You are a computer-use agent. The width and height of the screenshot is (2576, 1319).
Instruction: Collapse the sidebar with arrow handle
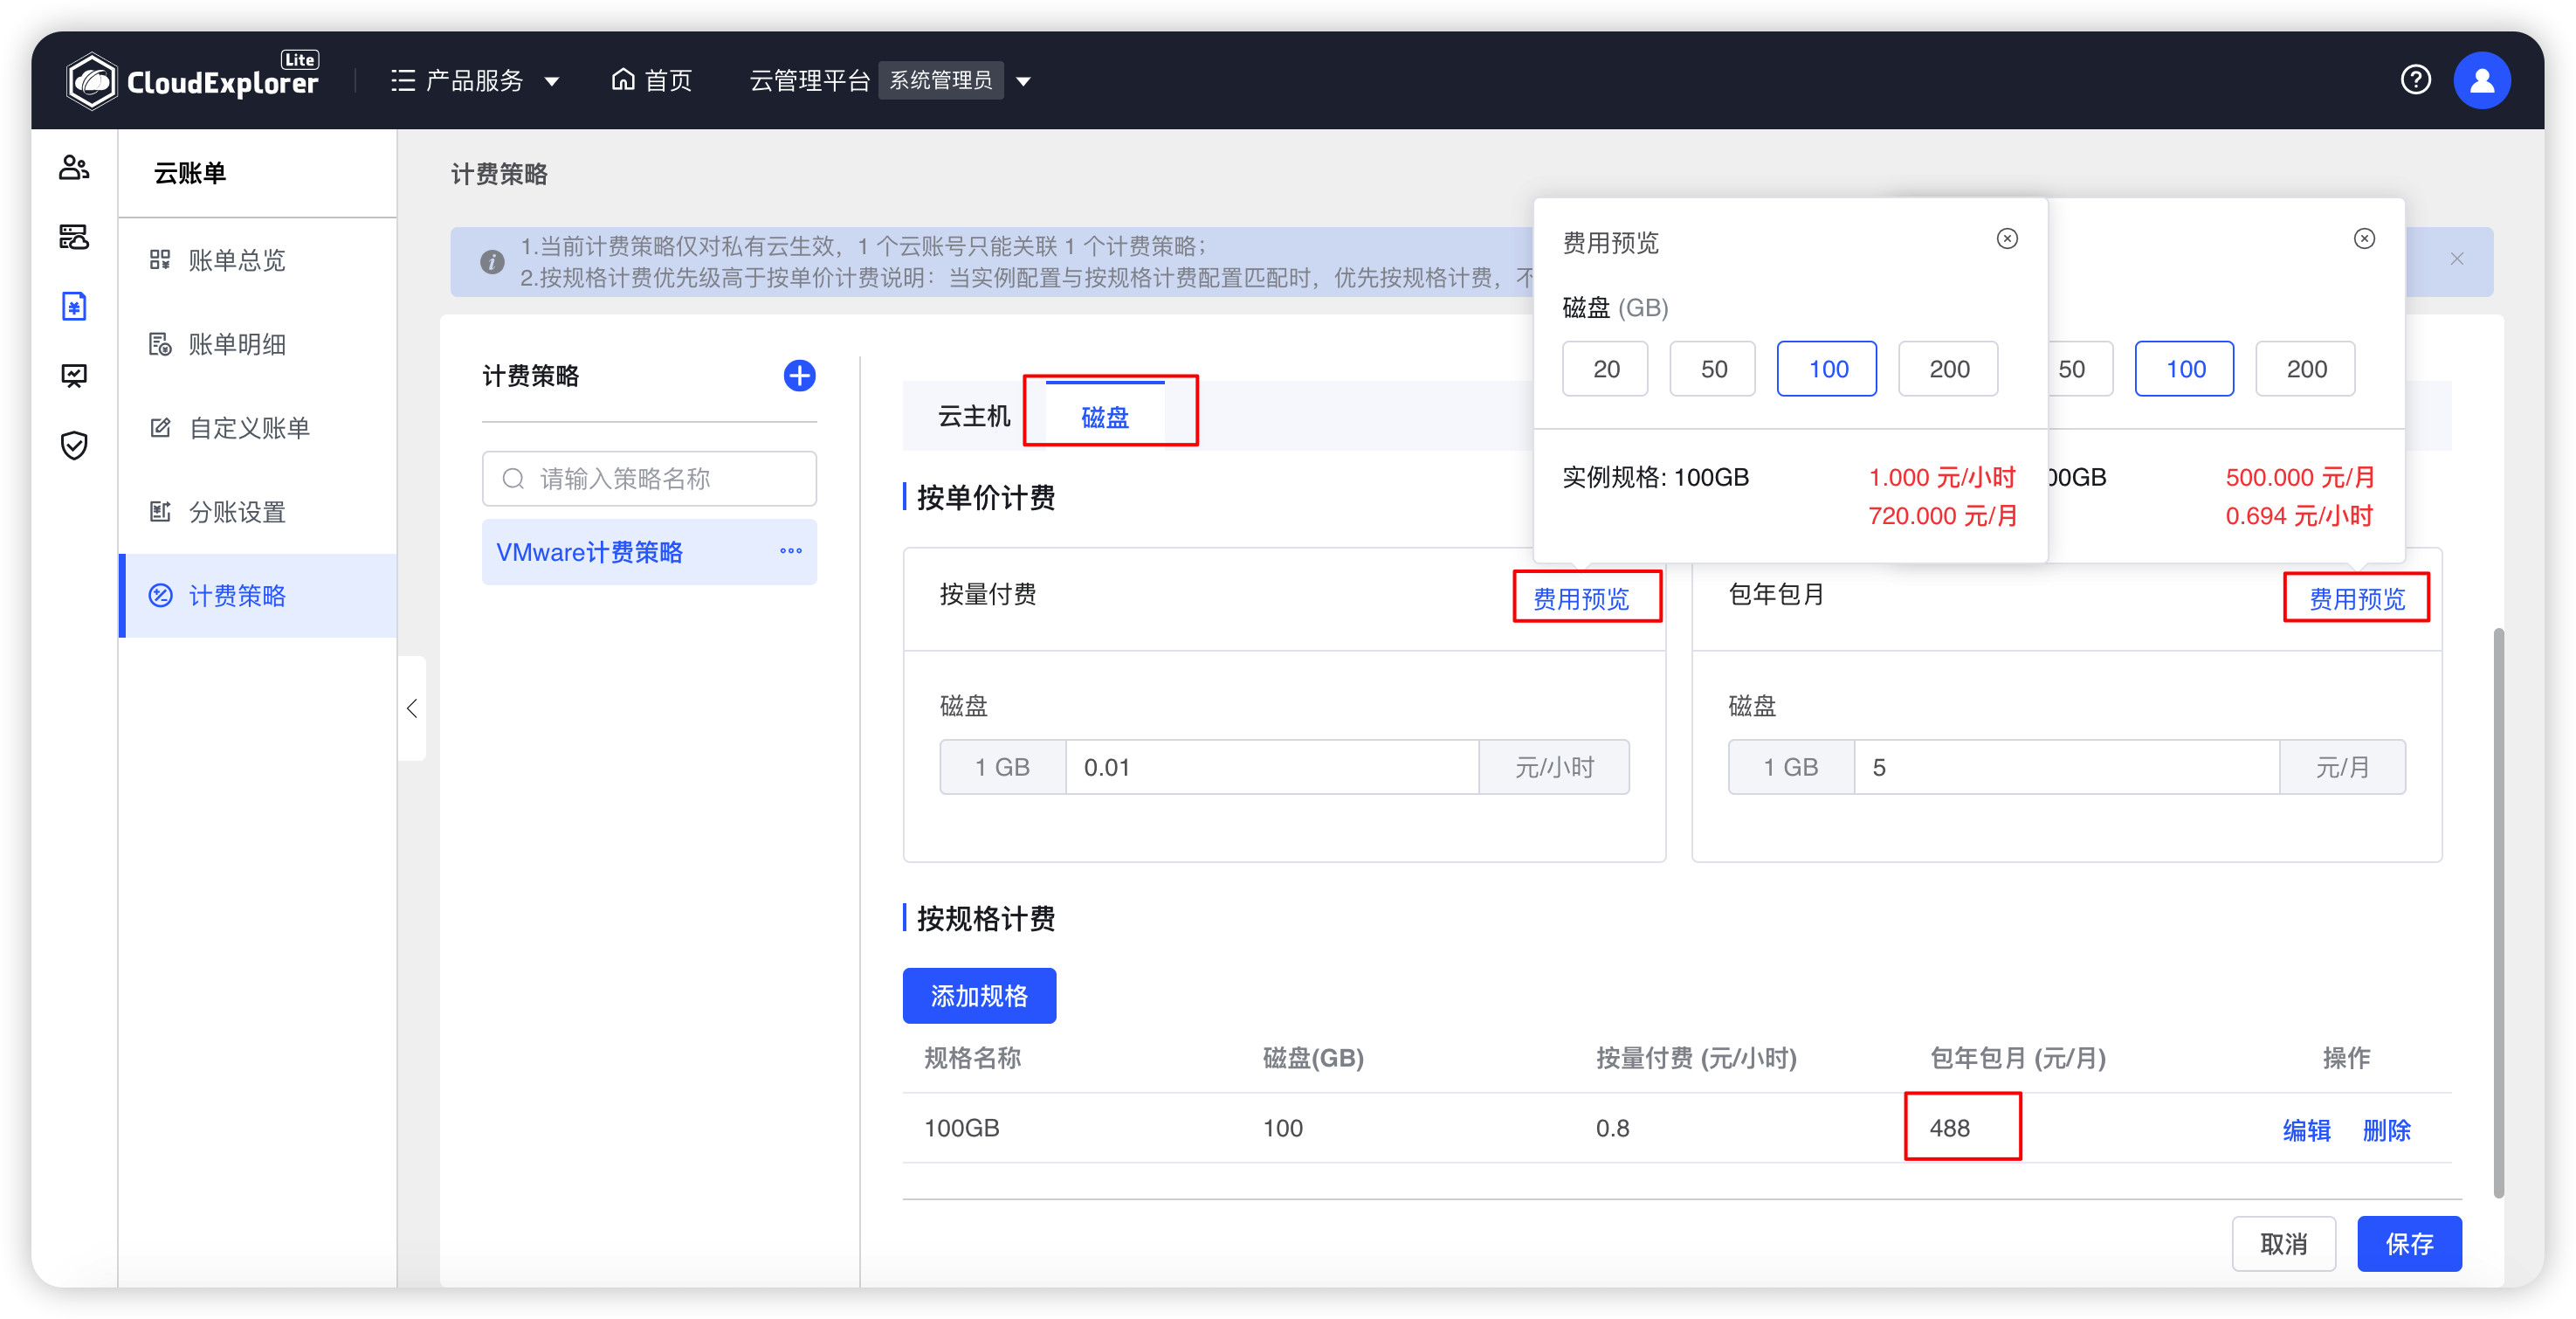[x=412, y=709]
